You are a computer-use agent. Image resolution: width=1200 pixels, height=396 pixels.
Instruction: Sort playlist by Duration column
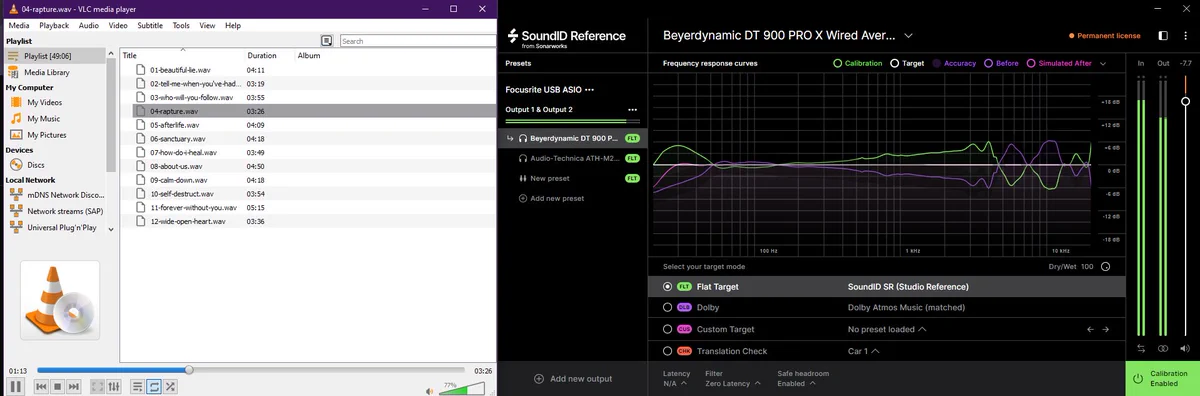[x=262, y=56]
